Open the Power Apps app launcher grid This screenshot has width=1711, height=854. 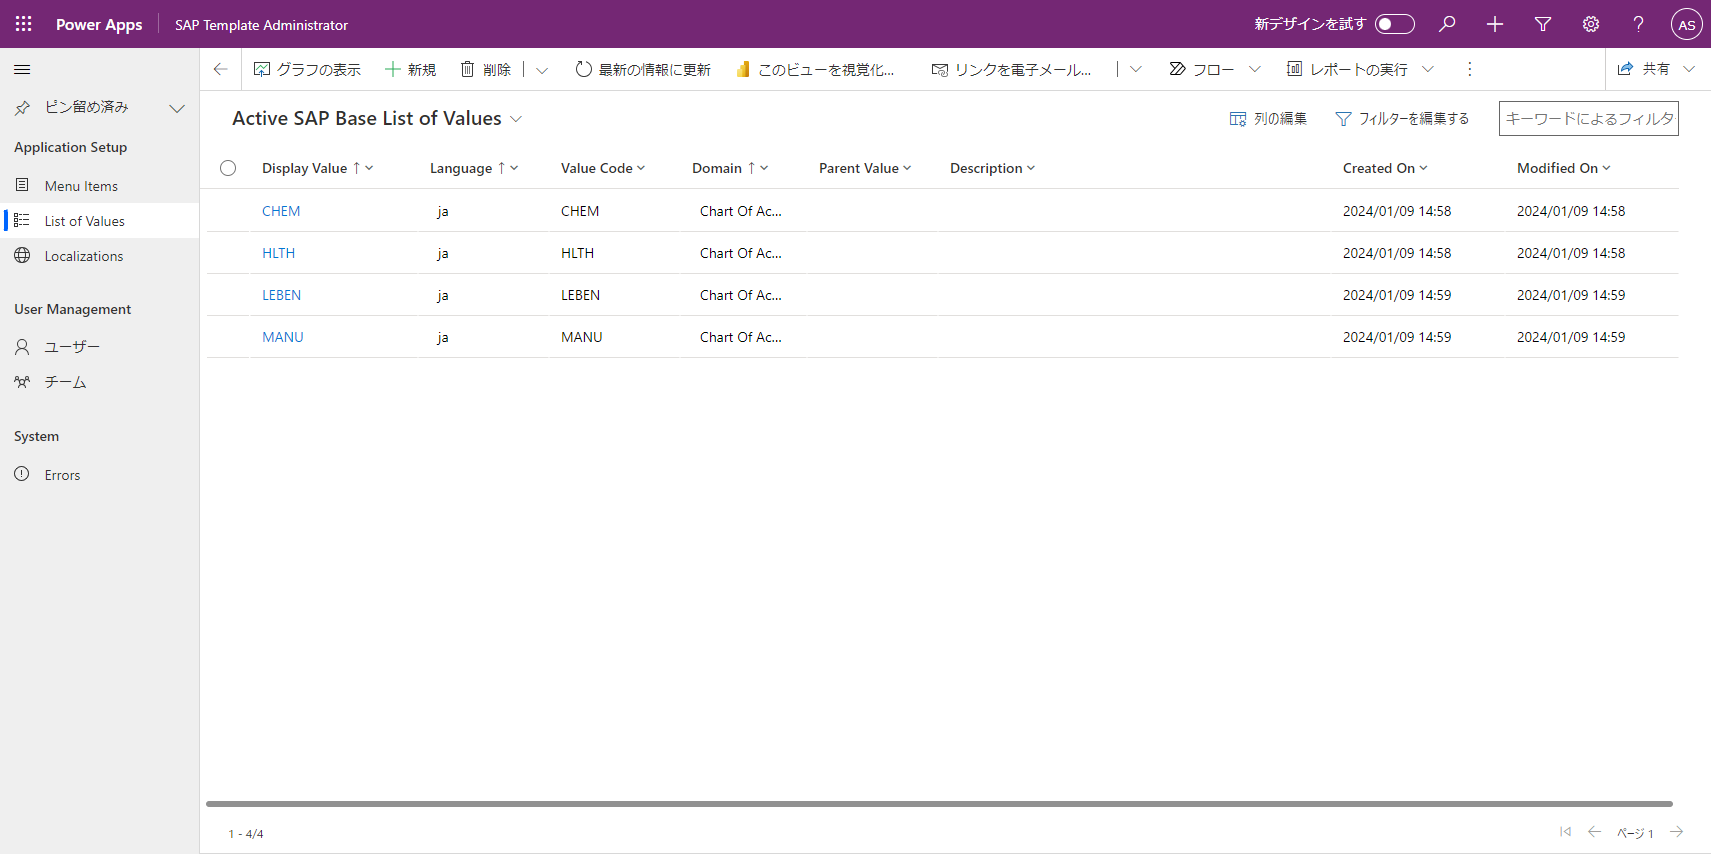point(24,24)
